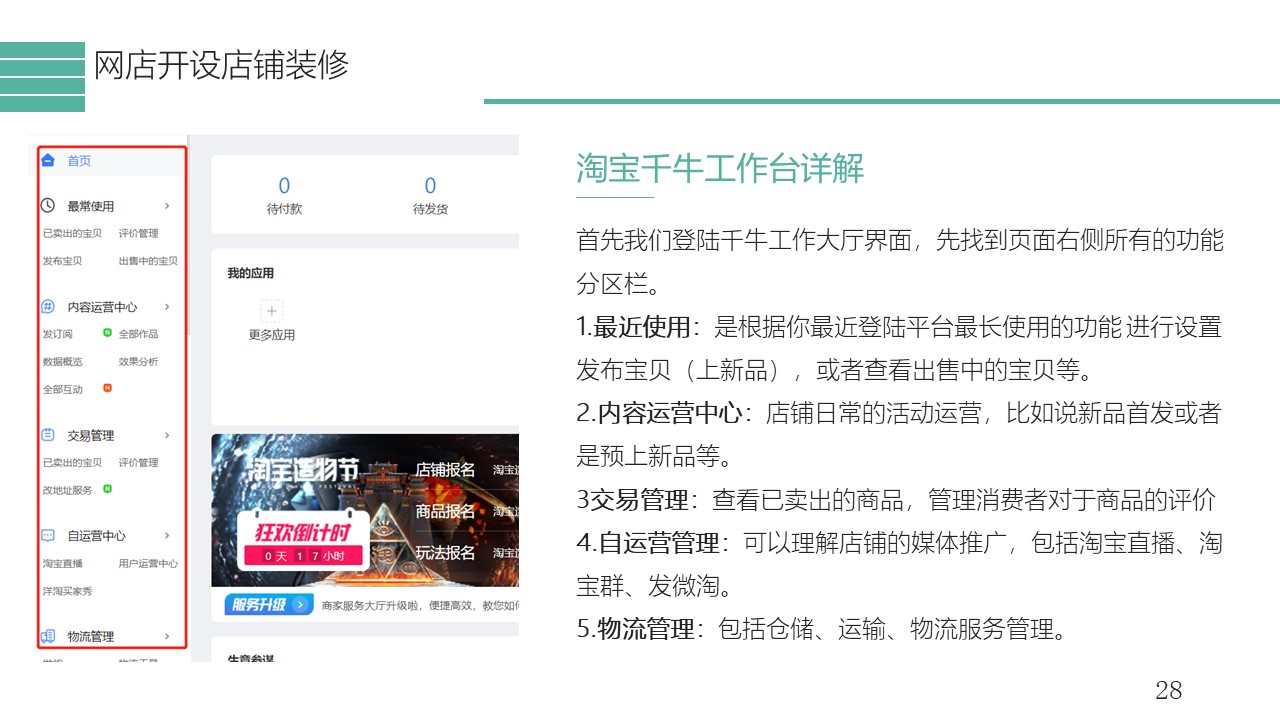Click the arrow icon in 服务升级 banner

pos(302,604)
